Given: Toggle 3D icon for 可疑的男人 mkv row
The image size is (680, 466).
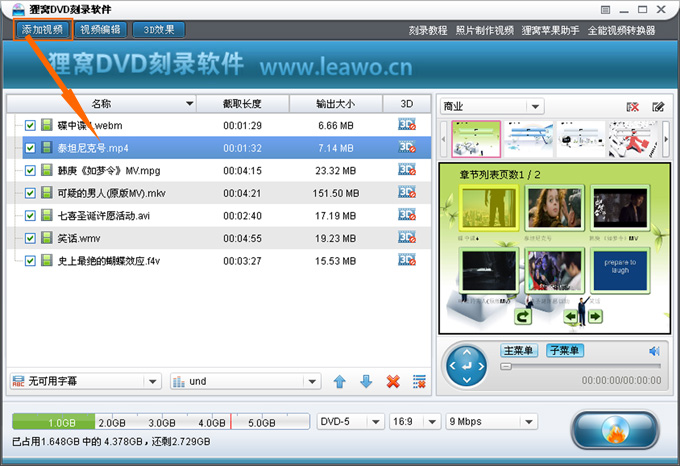Looking at the screenshot, I should pyautogui.click(x=407, y=192).
